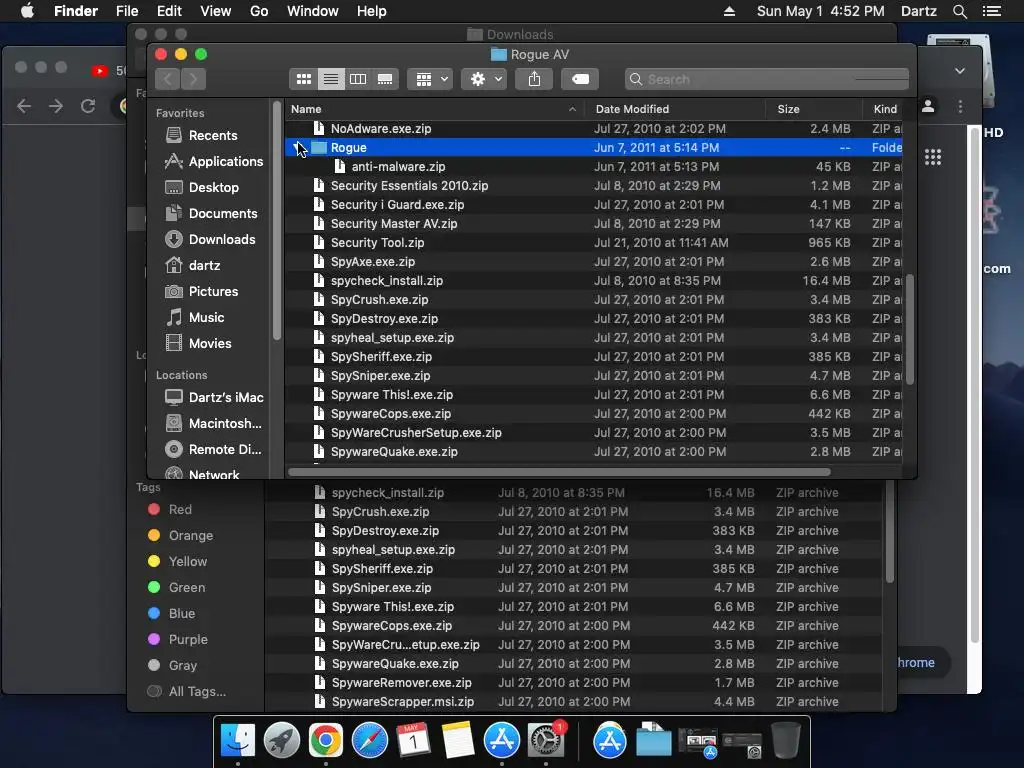Switch Rogue AV window to list view
Viewport: 1024px width, 768px height.
point(331,79)
